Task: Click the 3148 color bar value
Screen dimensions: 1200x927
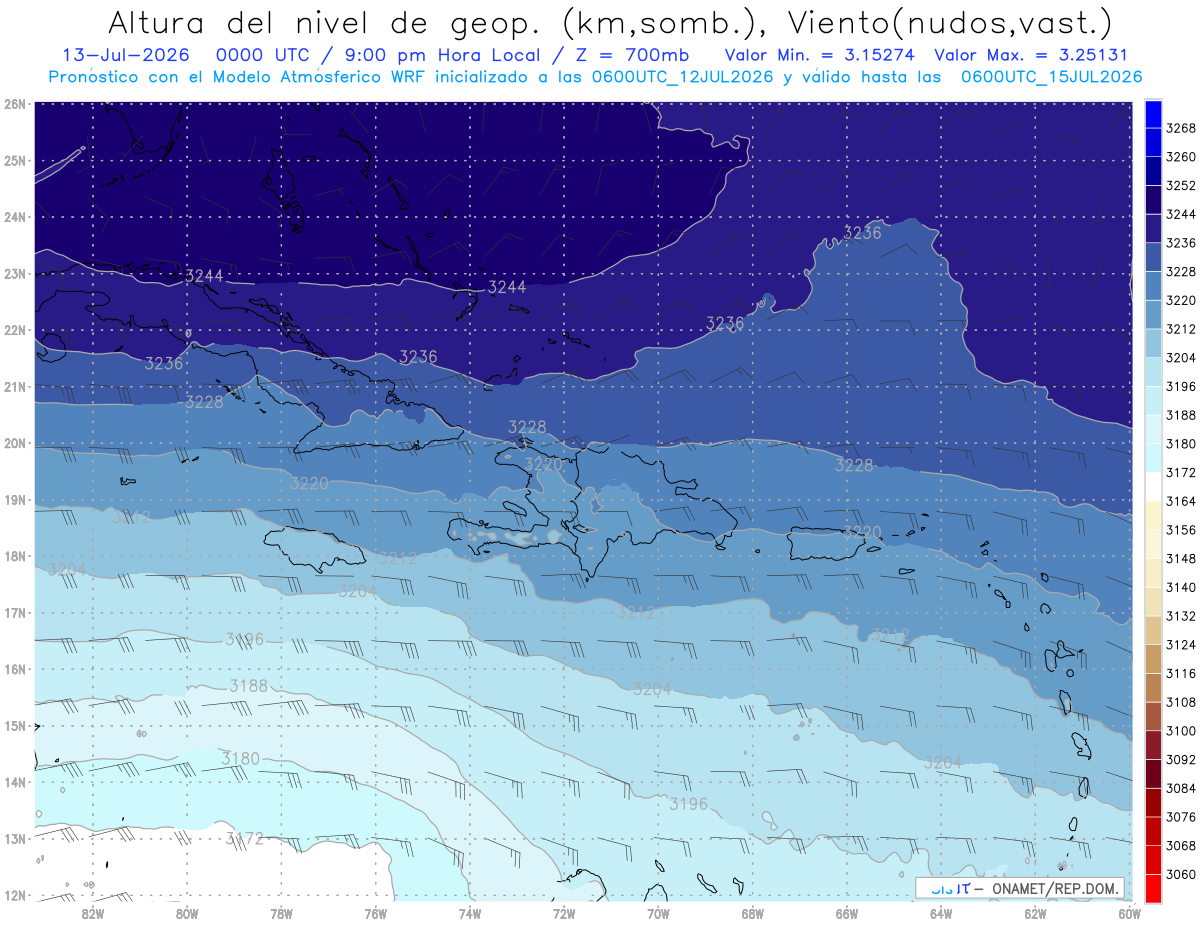Action: (1181, 559)
